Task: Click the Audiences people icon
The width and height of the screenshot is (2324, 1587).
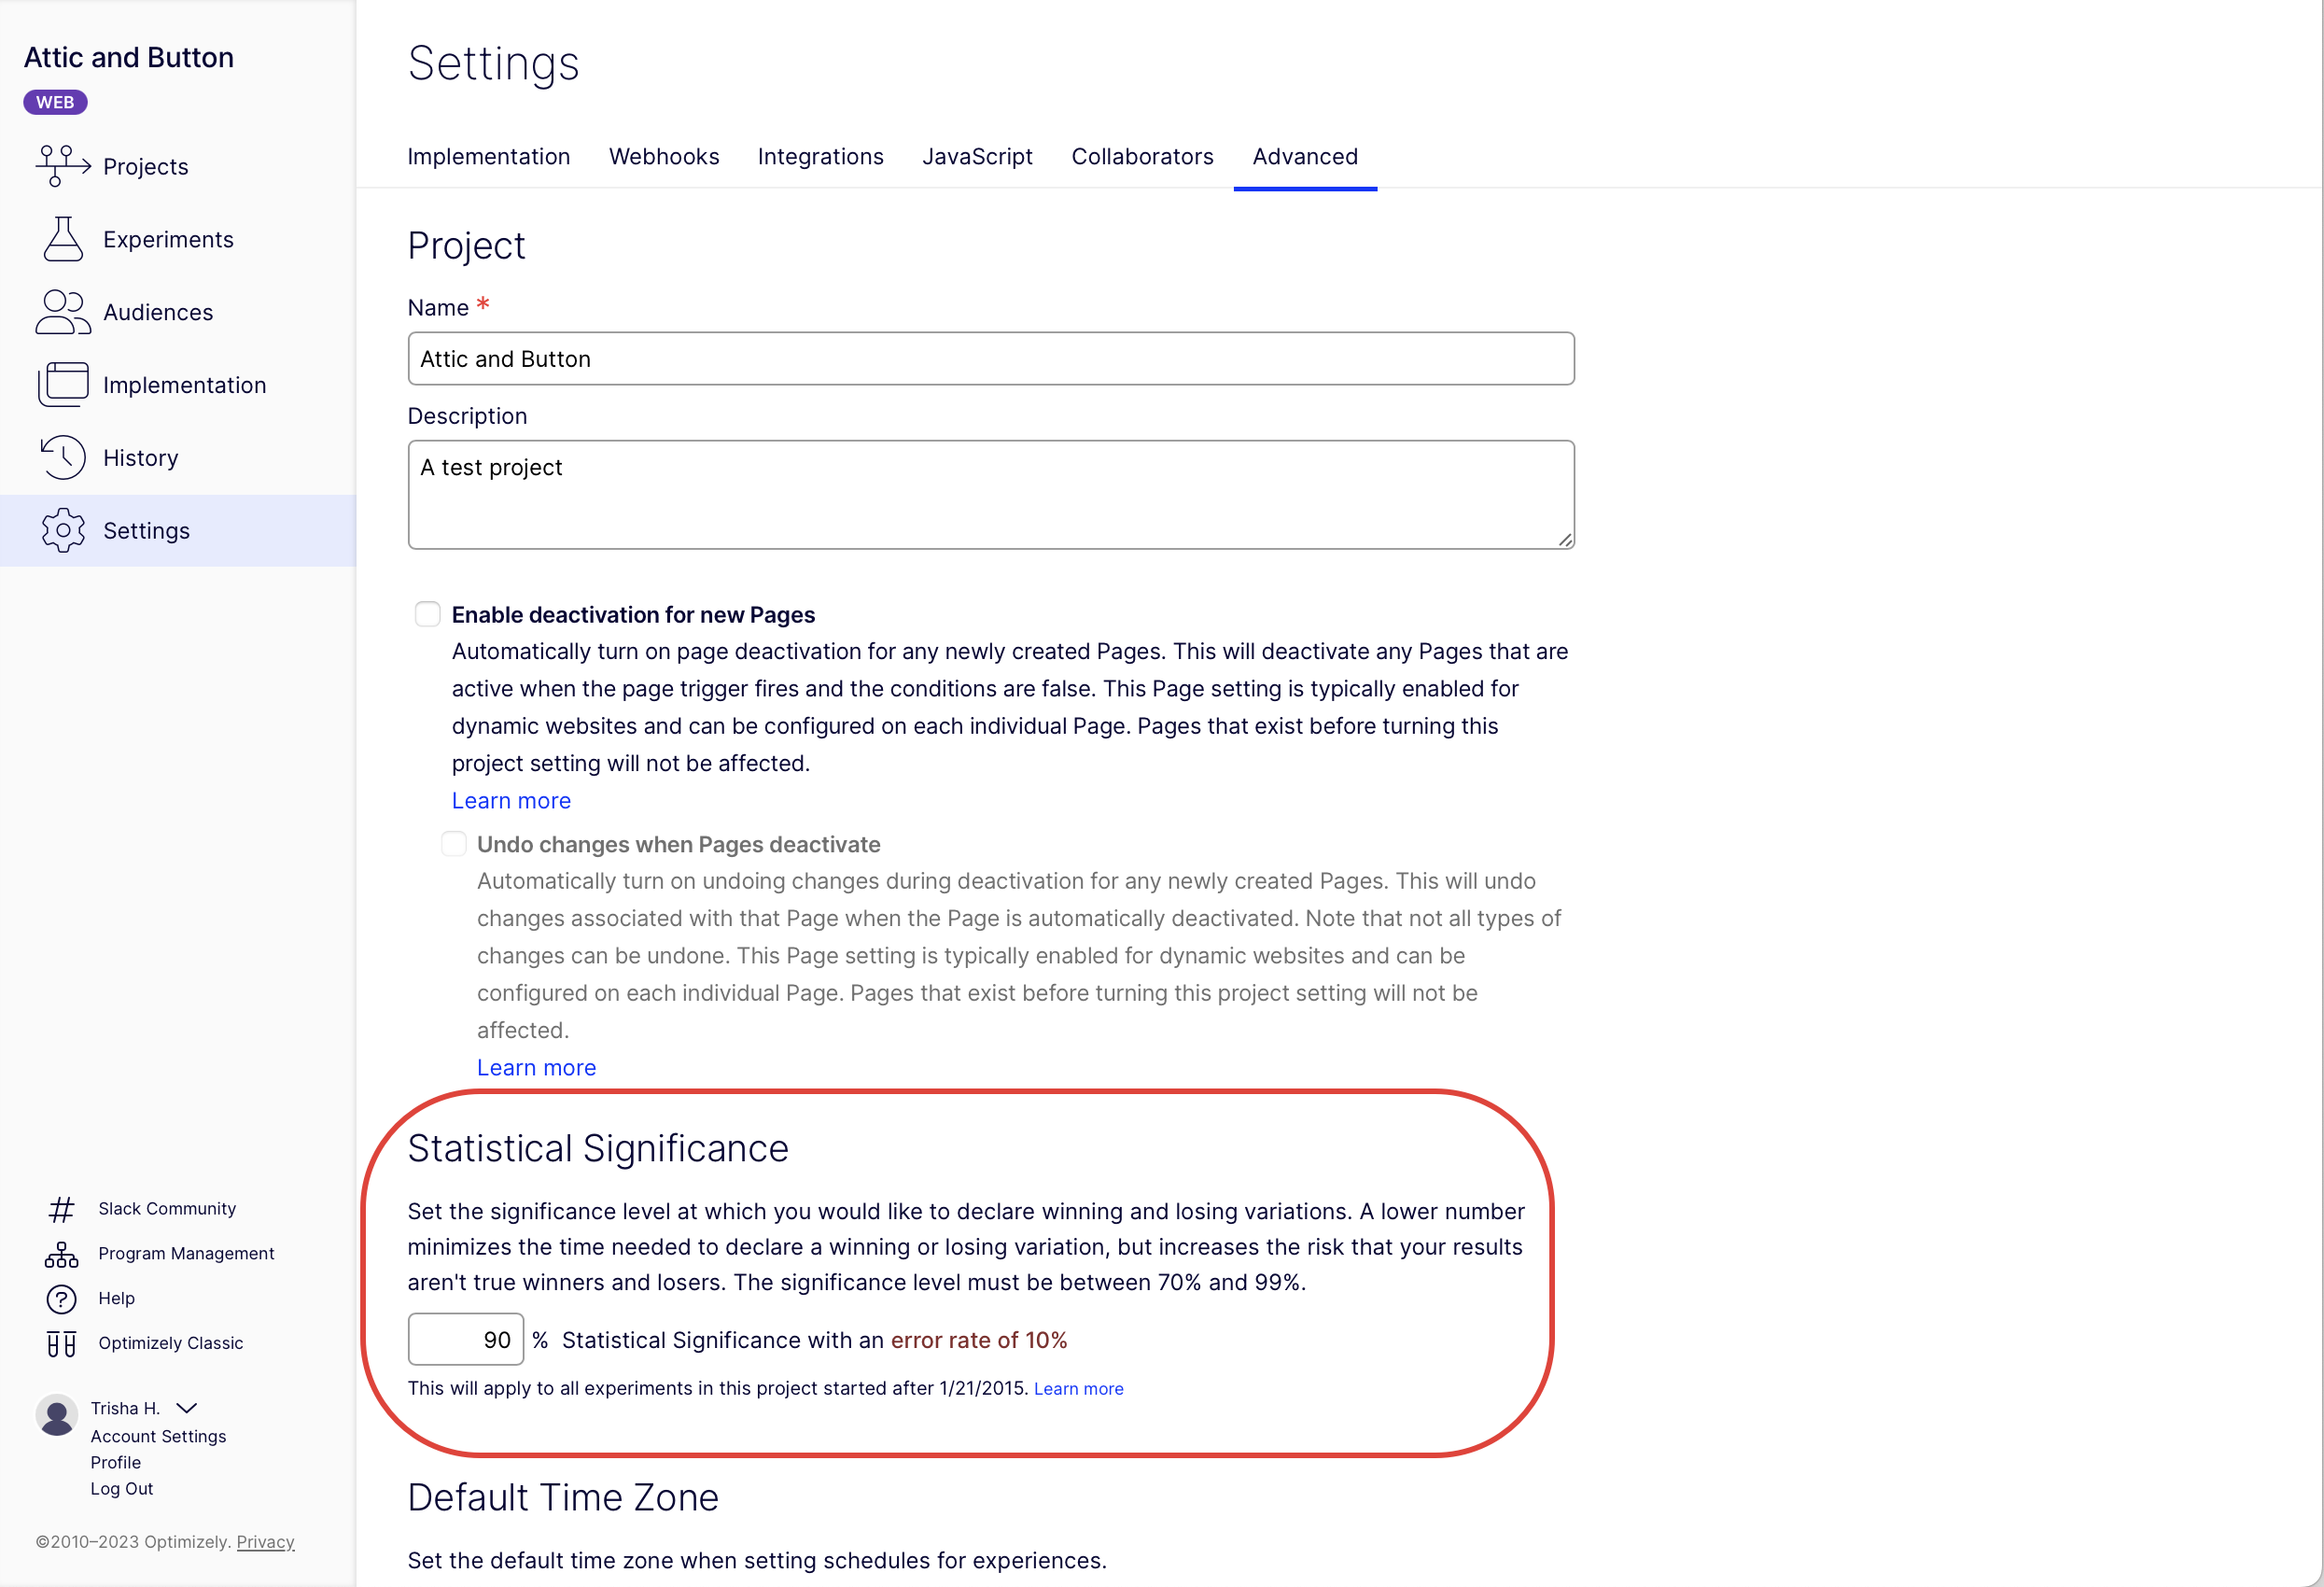Action: pyautogui.click(x=62, y=312)
